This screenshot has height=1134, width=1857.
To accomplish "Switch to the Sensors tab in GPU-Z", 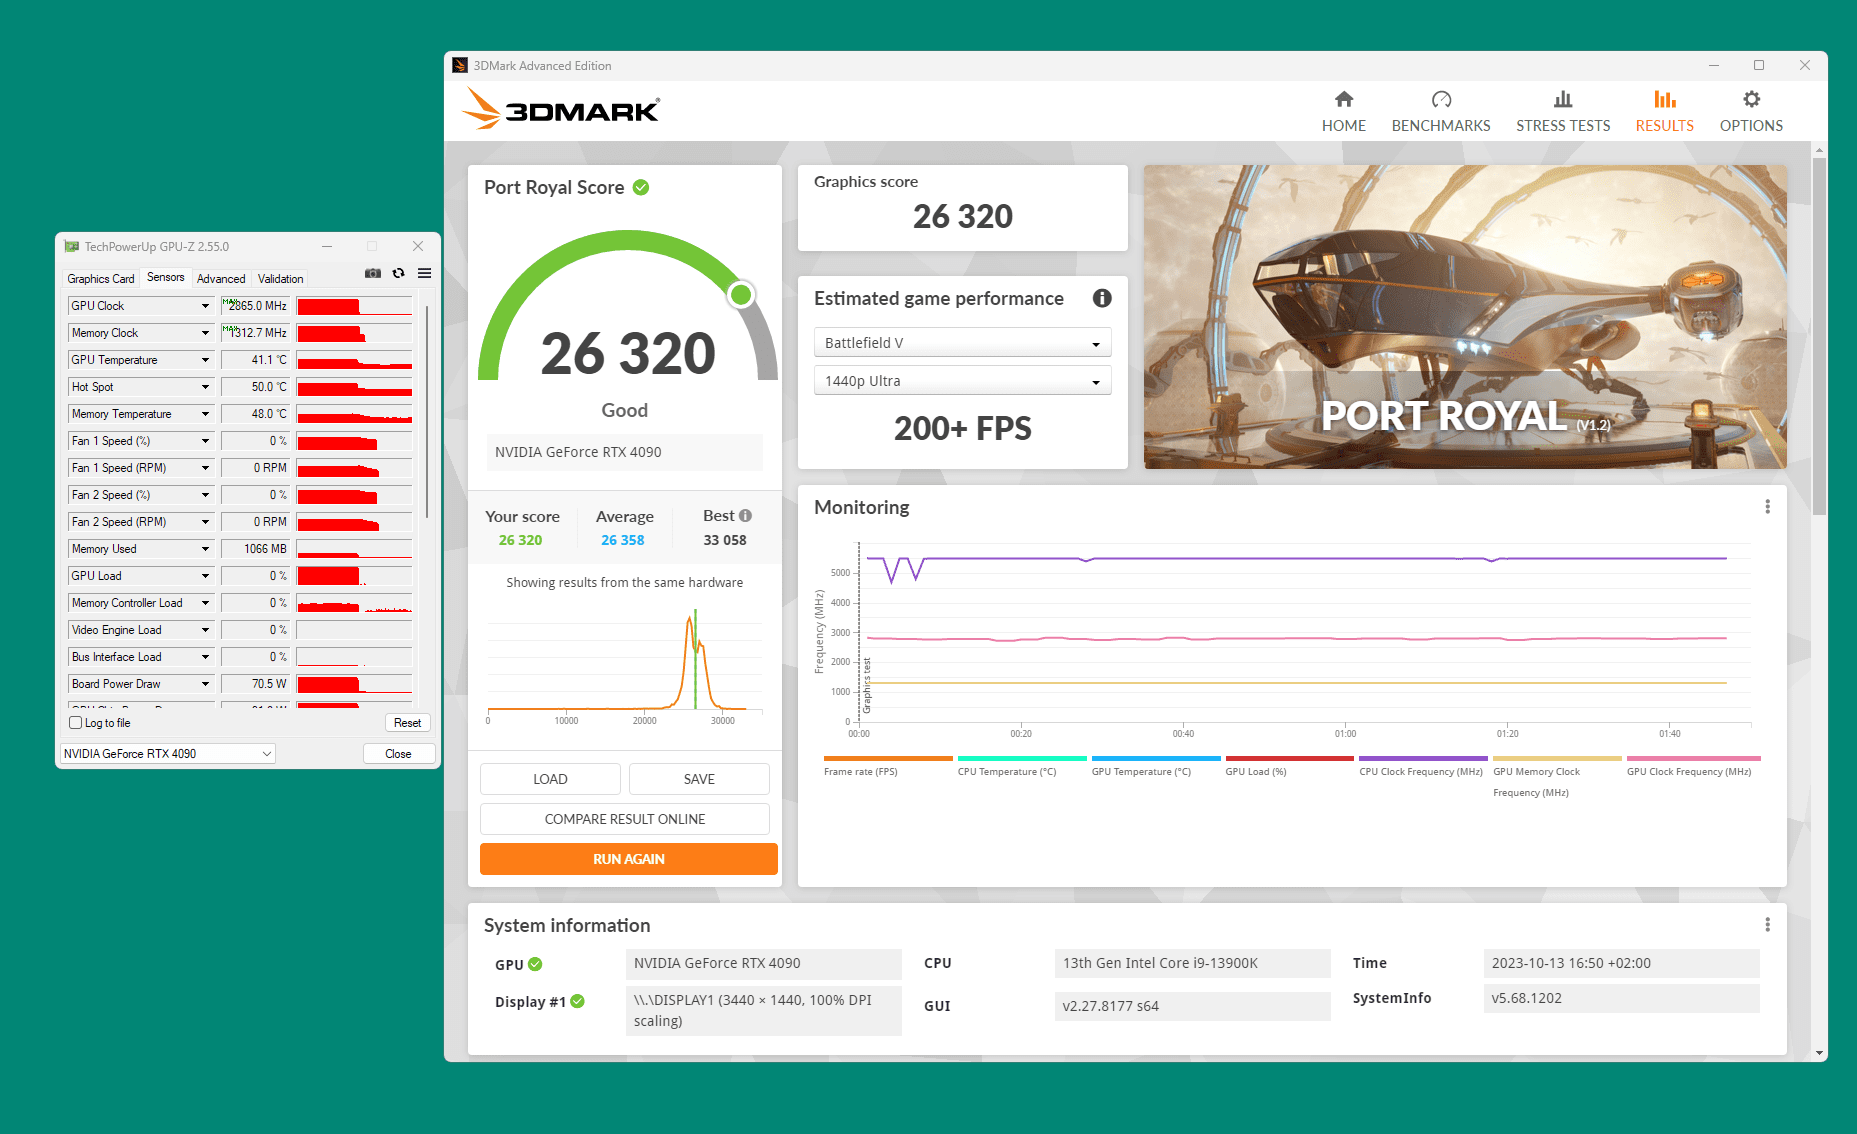I will coord(165,278).
